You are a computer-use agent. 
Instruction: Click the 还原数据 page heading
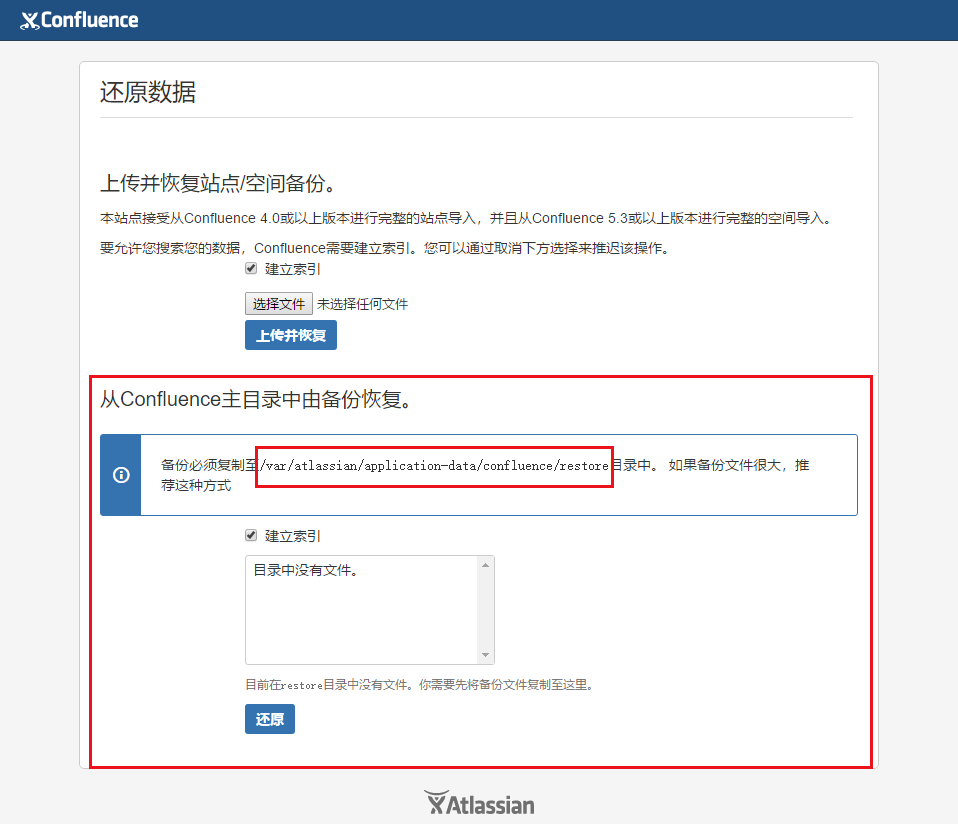coord(148,92)
